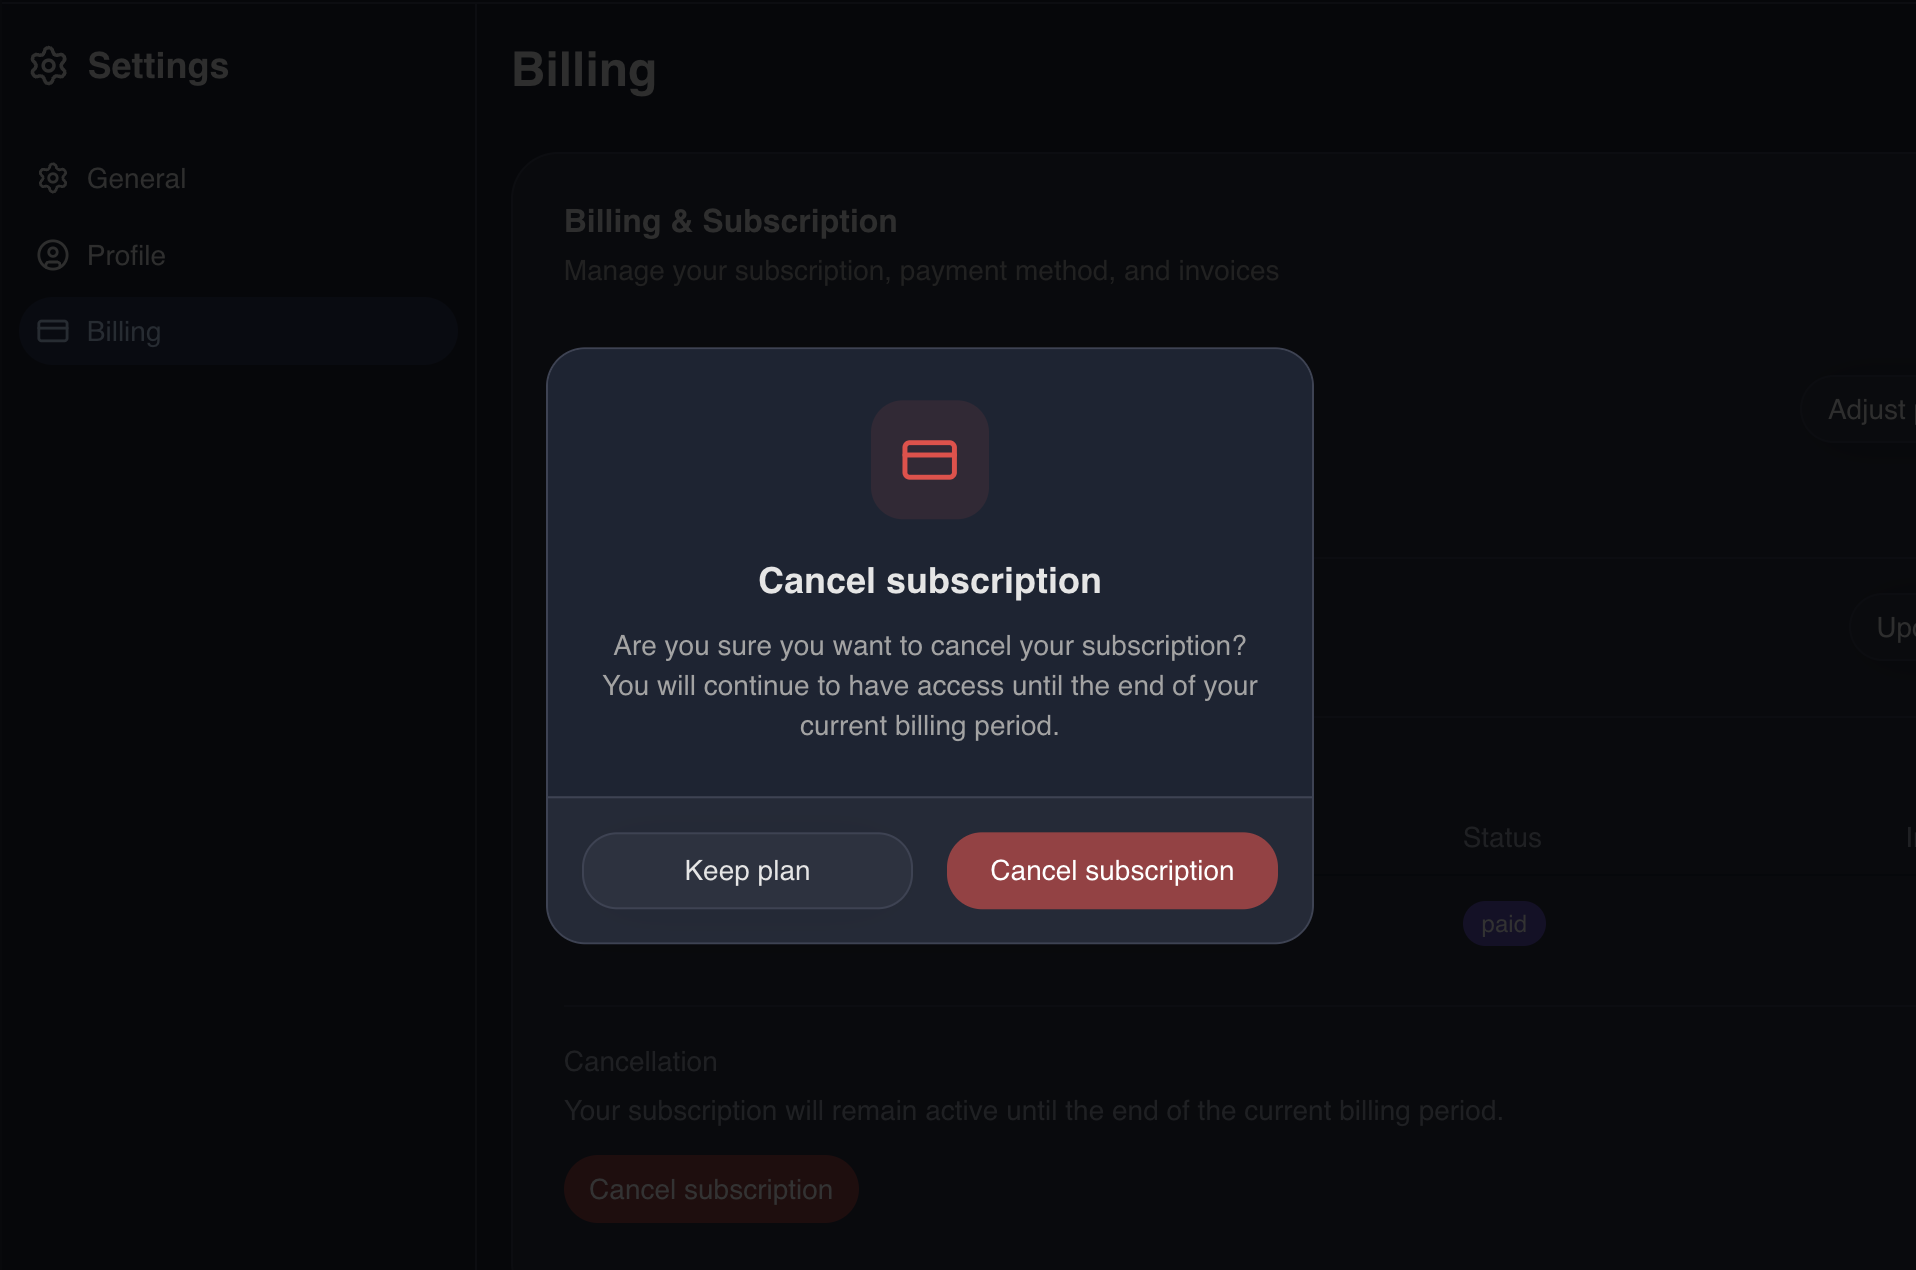Open the Profile settings section

pyautogui.click(x=125, y=255)
